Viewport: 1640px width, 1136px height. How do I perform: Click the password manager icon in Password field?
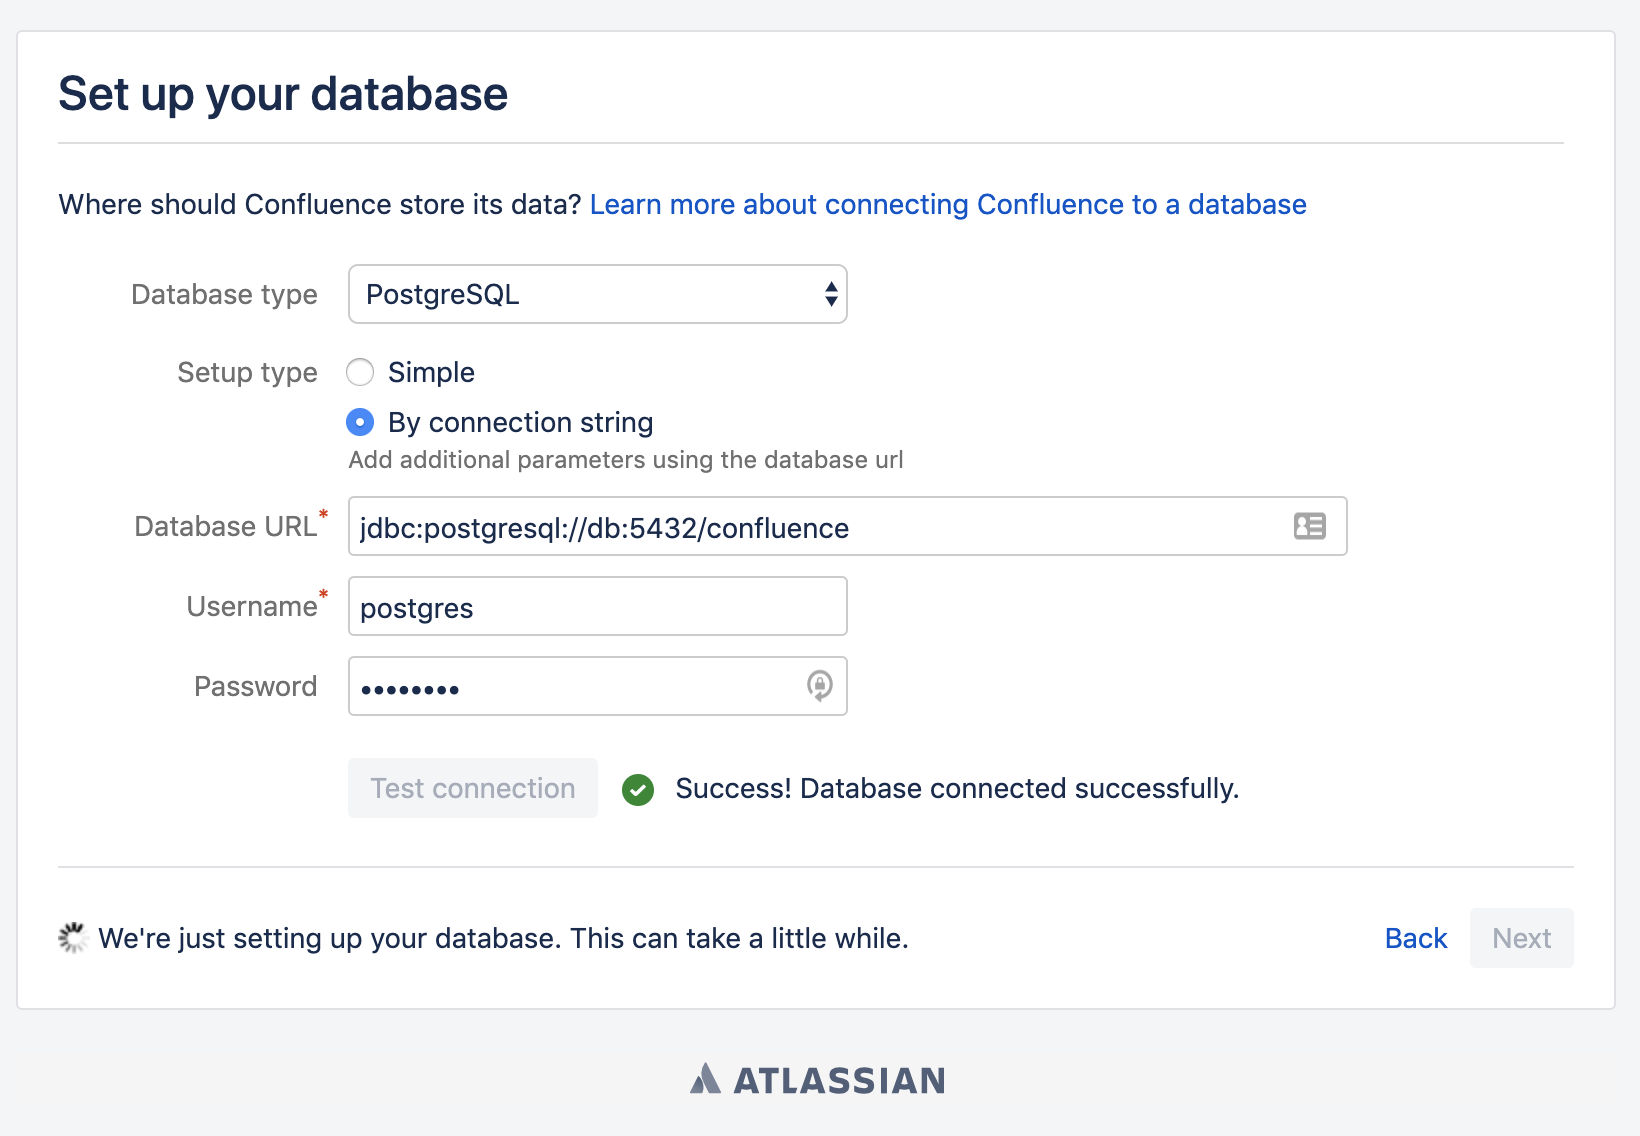point(819,686)
